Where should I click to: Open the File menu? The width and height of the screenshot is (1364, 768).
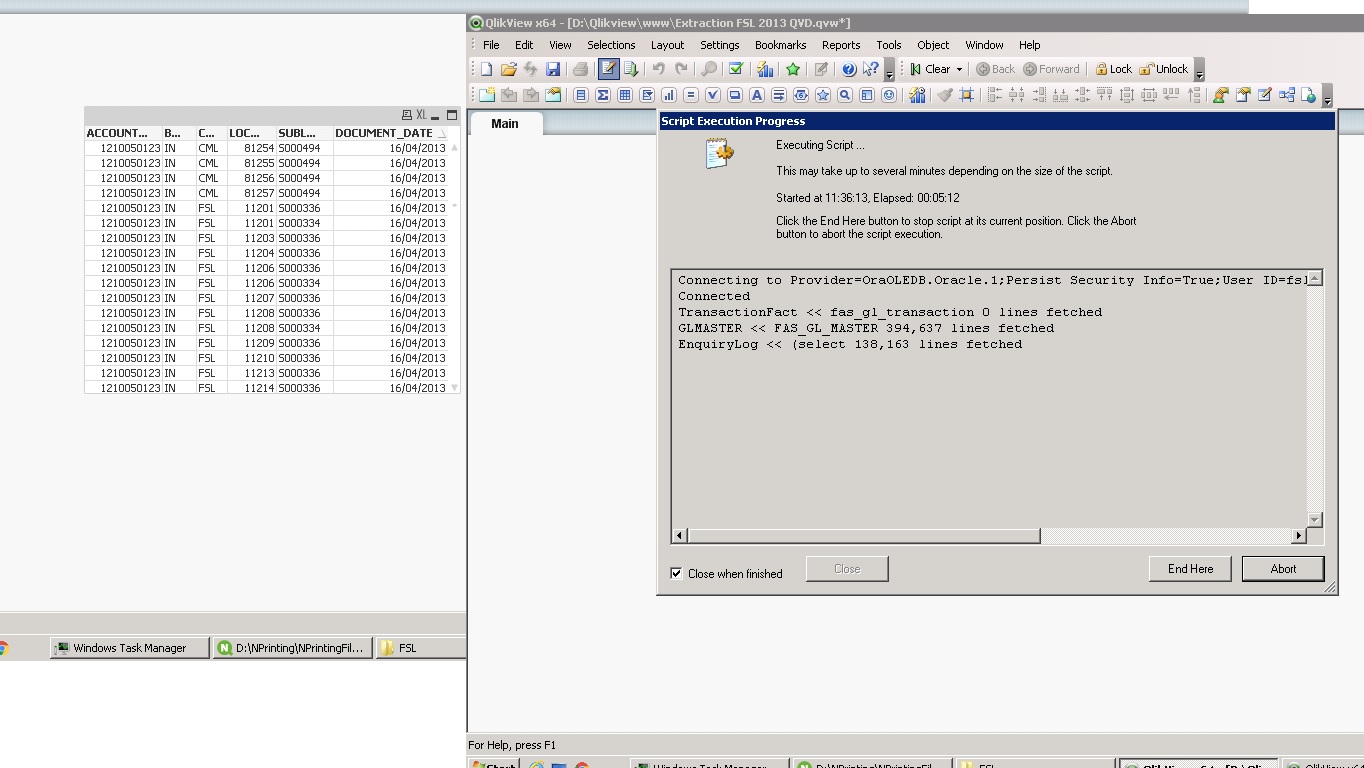[x=491, y=45]
